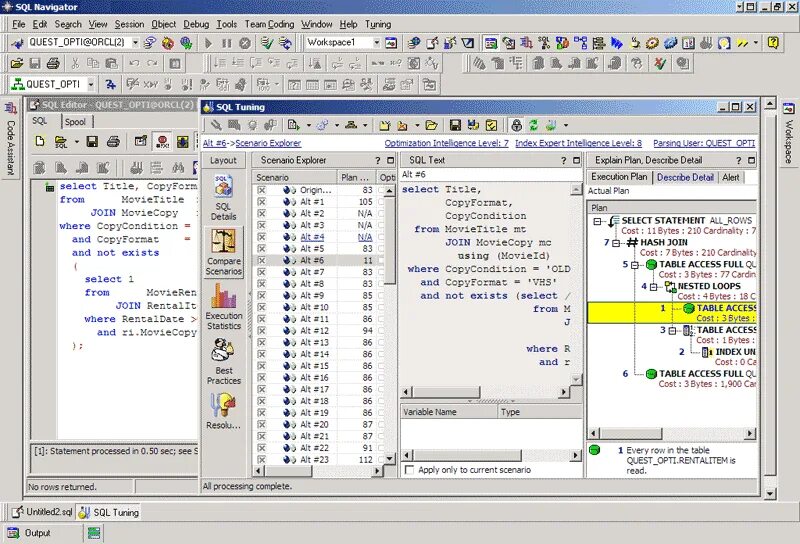Click the Rollback icon in session toolbar
This screenshot has width=800, height=544.
click(286, 43)
